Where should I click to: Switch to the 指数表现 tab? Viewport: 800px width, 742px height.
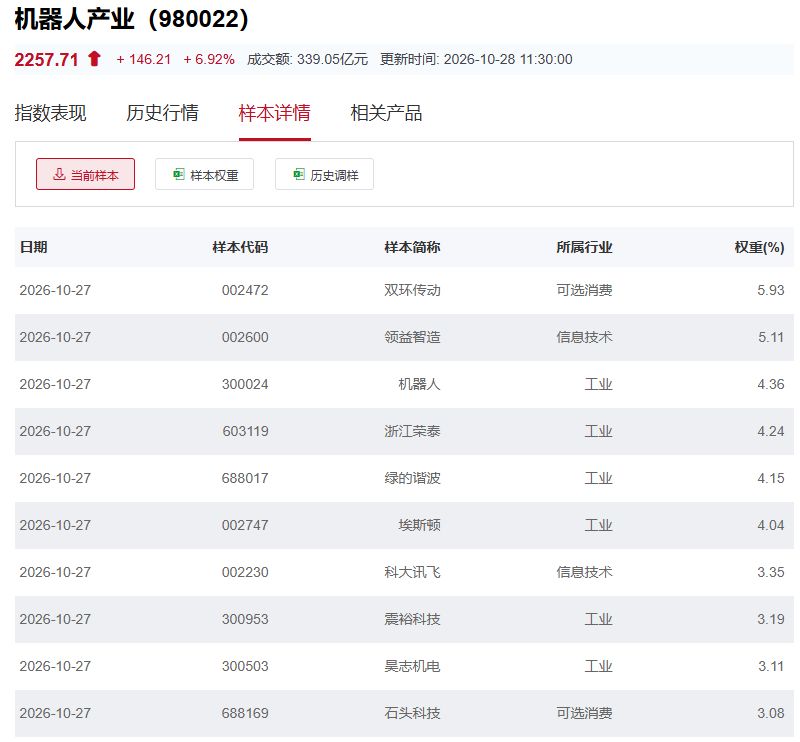click(51, 113)
